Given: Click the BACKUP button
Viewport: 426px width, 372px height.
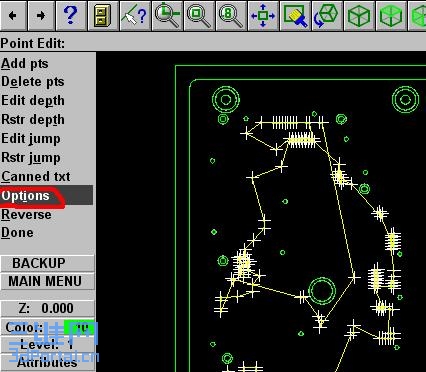Looking at the screenshot, I should (x=47, y=263).
